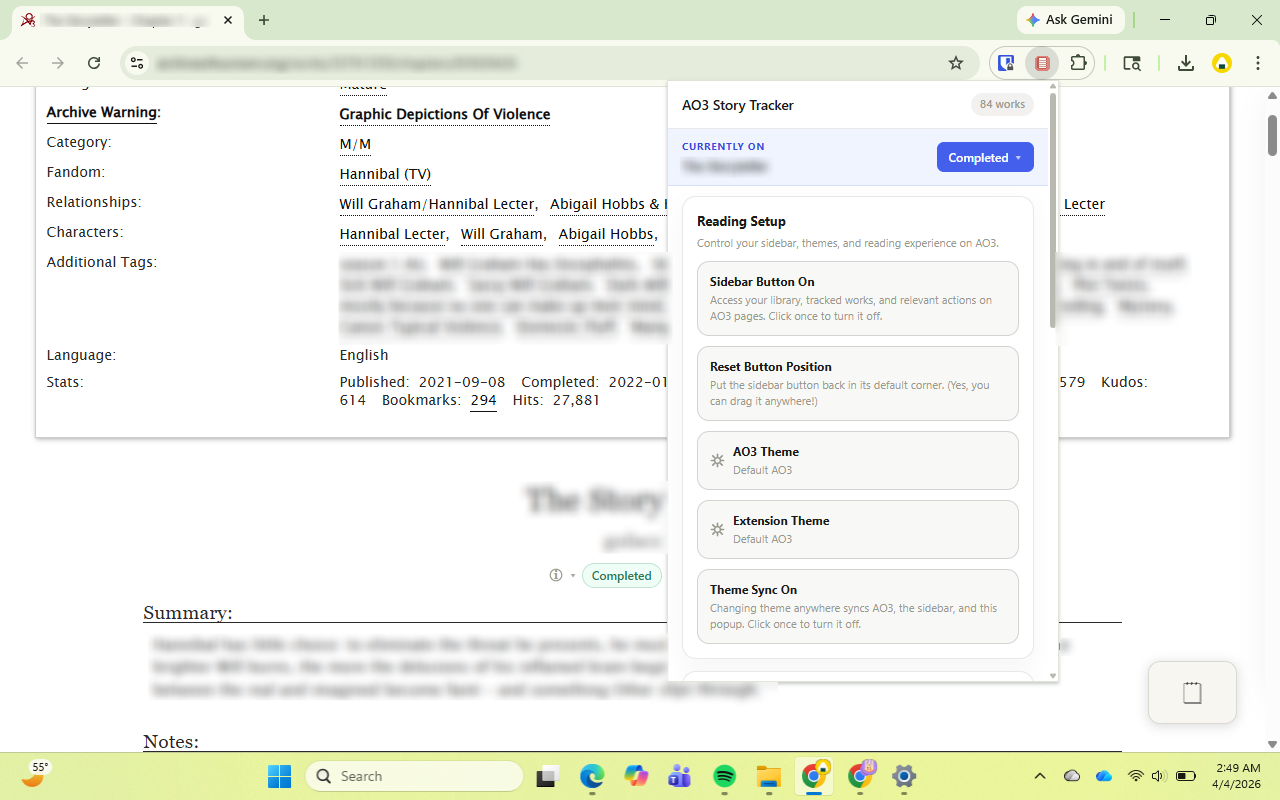Open the AO3 Story Tracker extension icon
This screenshot has width=1280, height=800.
point(1042,63)
